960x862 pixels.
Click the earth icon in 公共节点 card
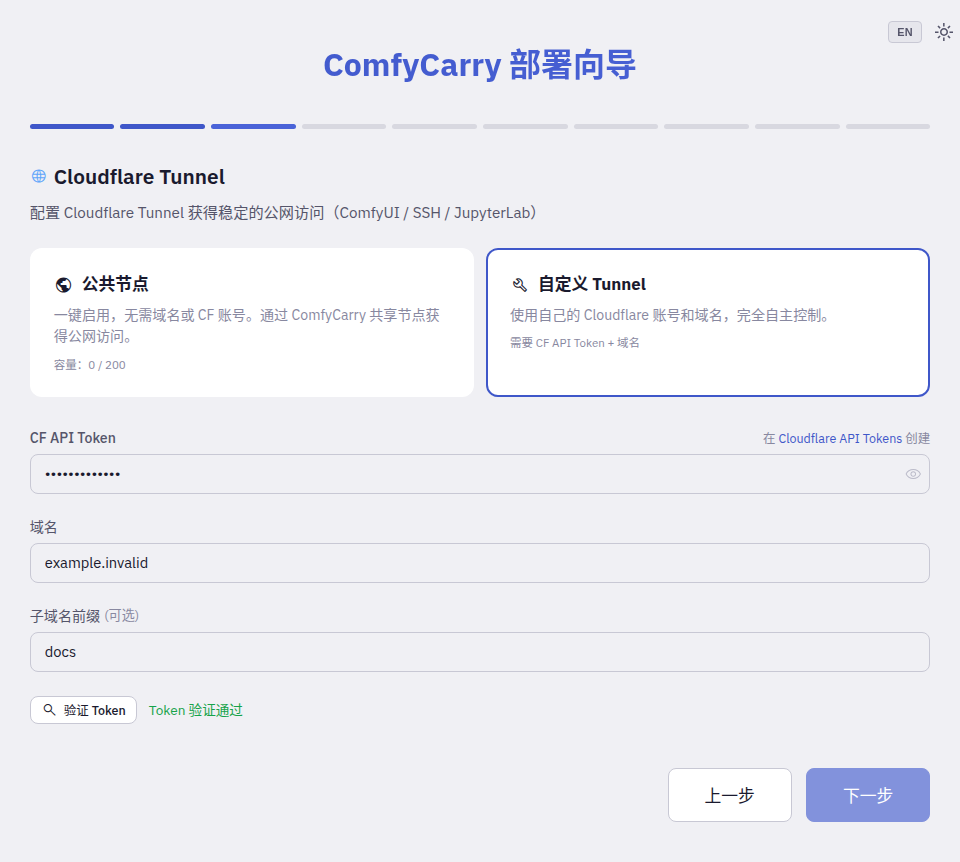(x=63, y=285)
